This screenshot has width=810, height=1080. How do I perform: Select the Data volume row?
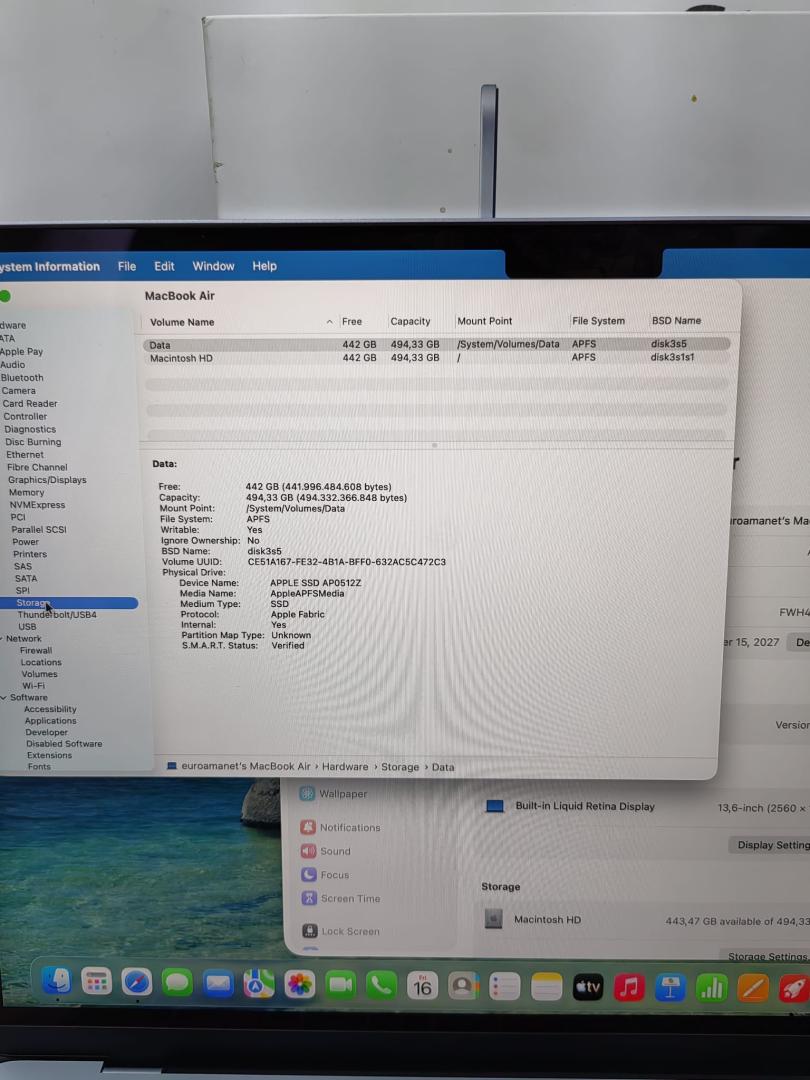[x=436, y=344]
